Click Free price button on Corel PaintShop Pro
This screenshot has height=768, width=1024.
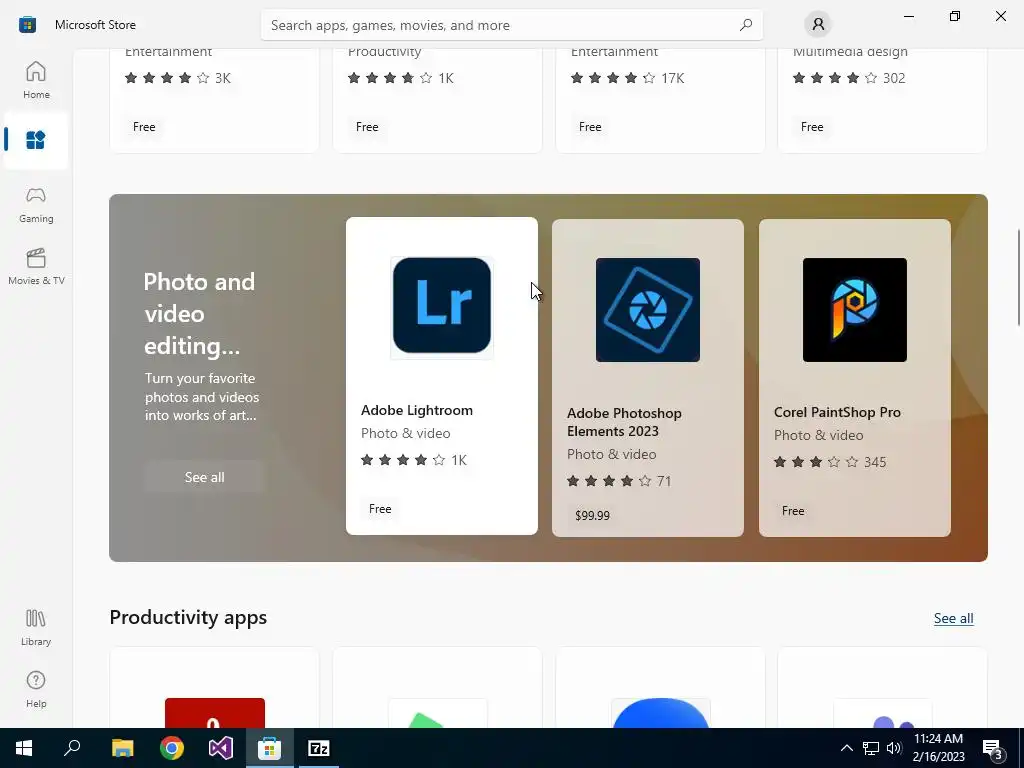click(793, 511)
